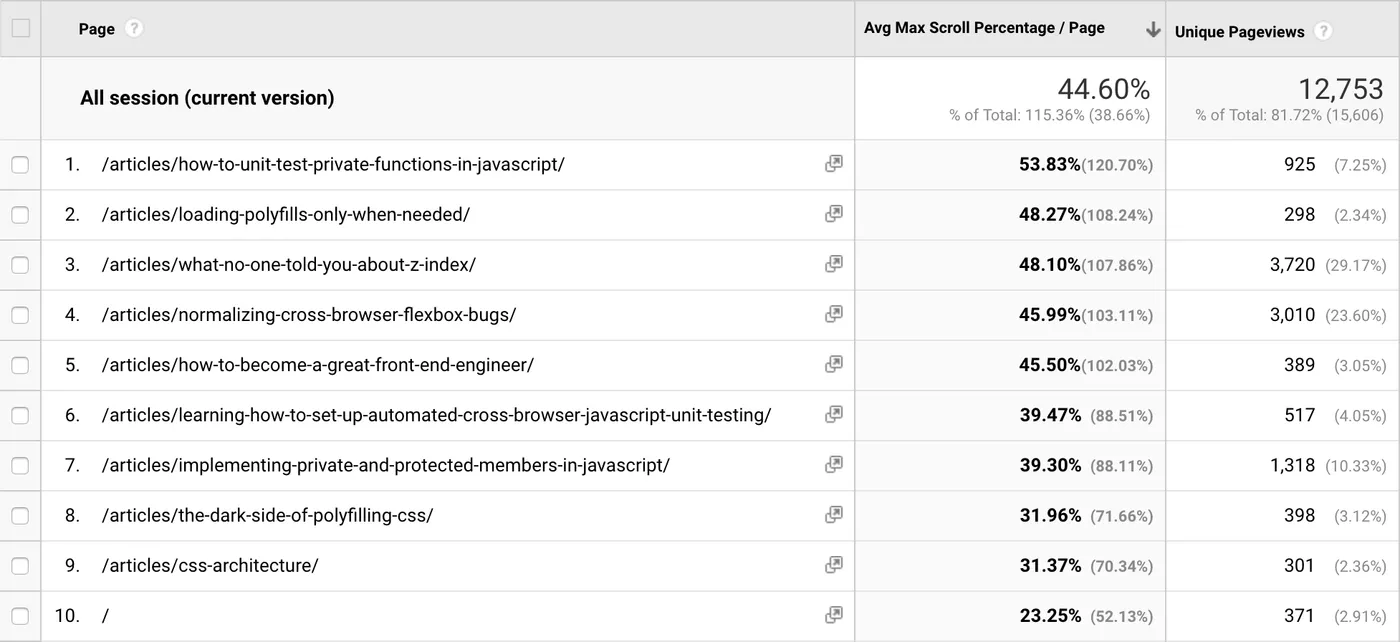Image resolution: width=1400 pixels, height=642 pixels.
Task: Open homepage '/' row external link icon
Action: point(833,615)
